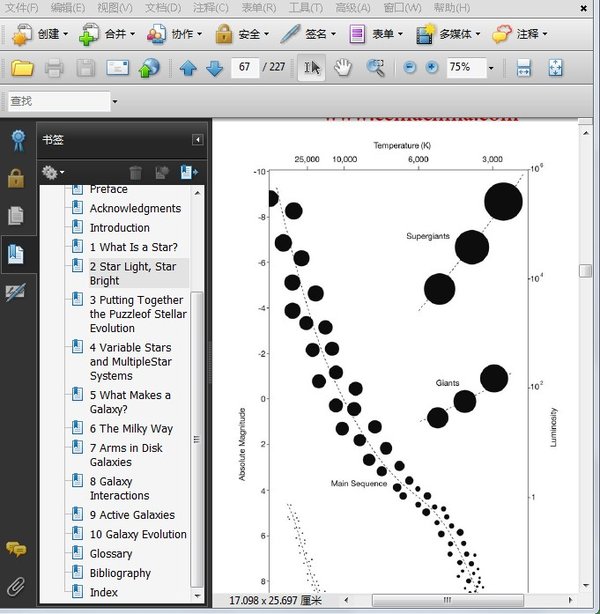
Task: Open the Glossary bookmark
Action: [111, 554]
